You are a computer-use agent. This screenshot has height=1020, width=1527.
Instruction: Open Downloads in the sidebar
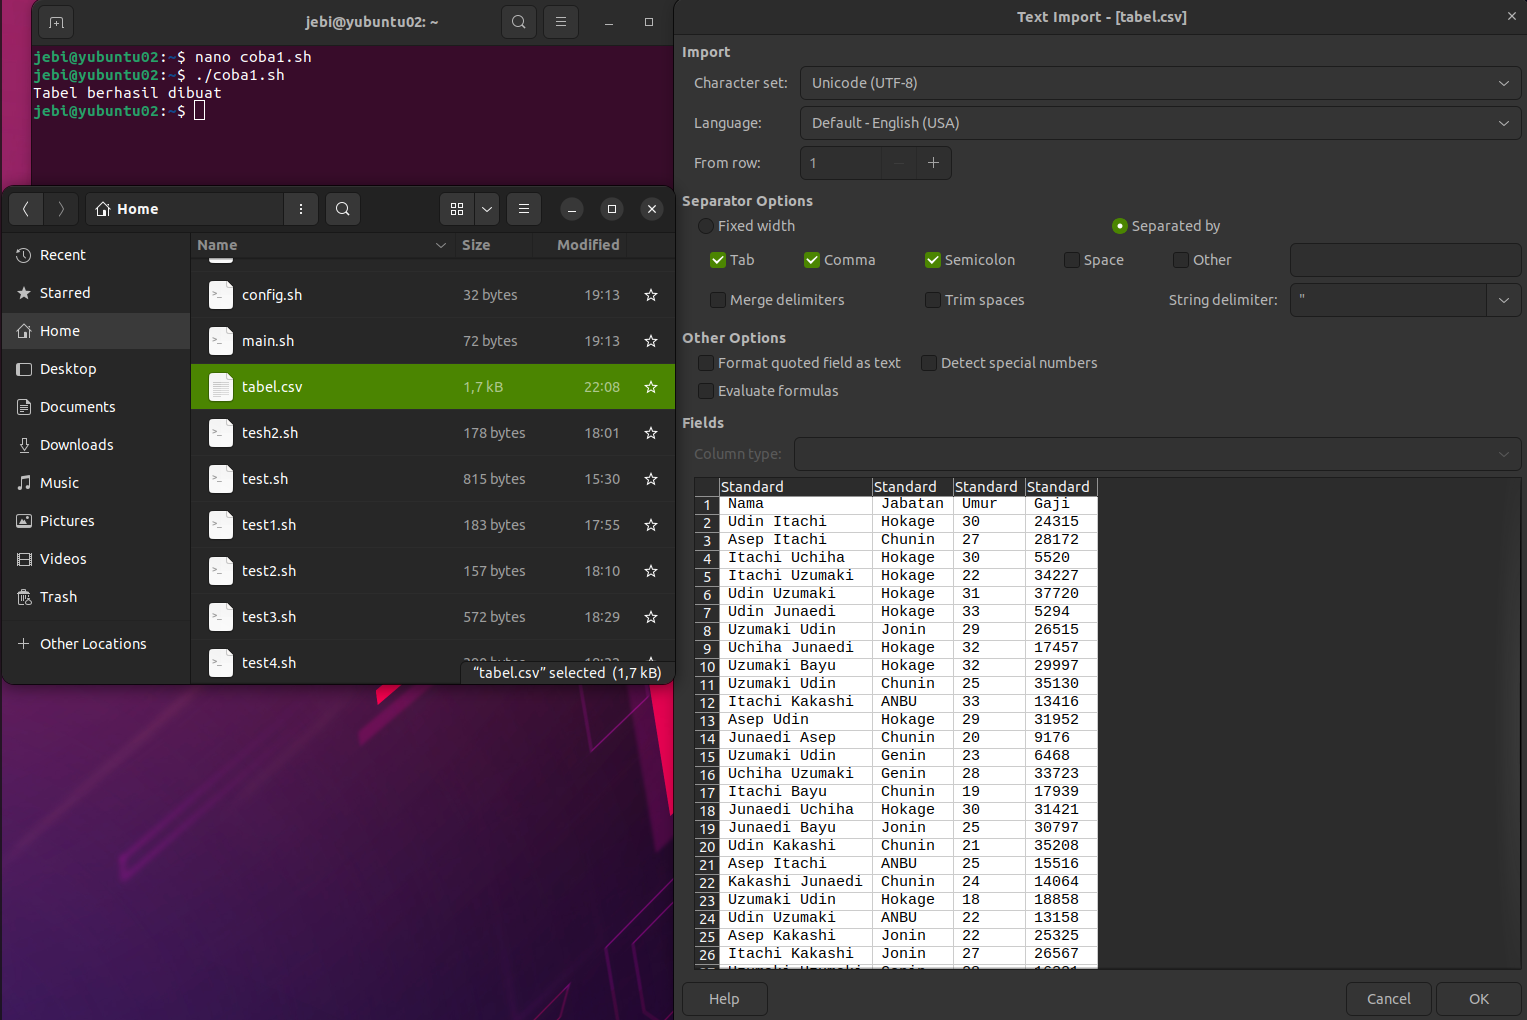pos(76,445)
